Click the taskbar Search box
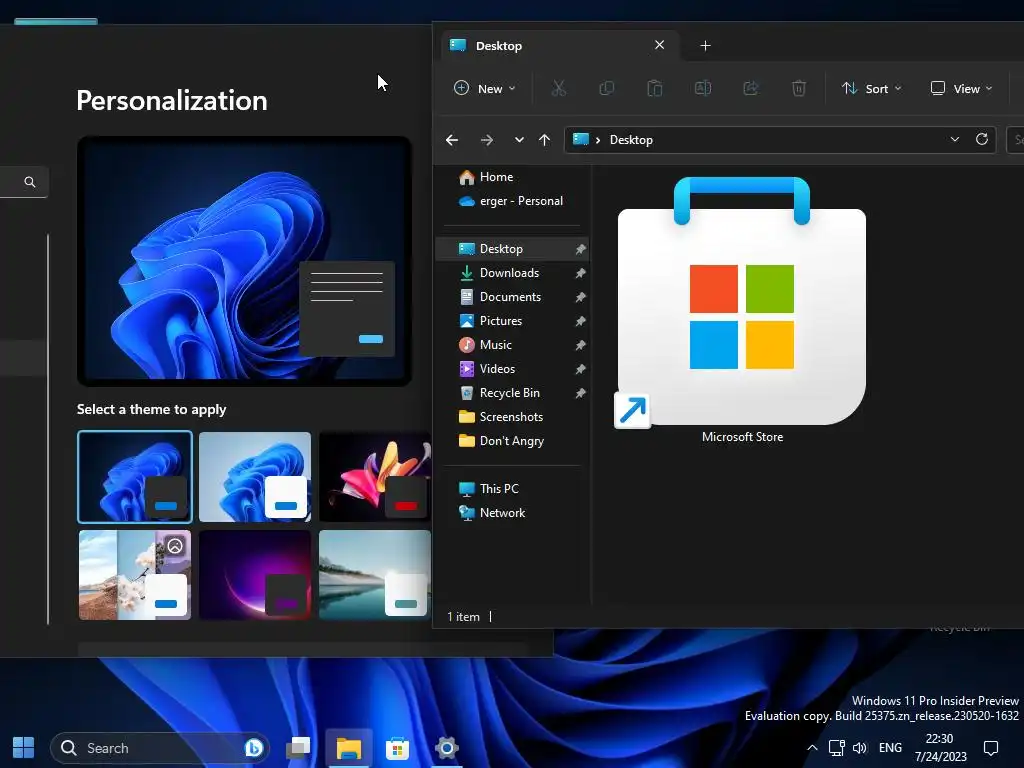Image resolution: width=1024 pixels, height=768 pixels. (x=160, y=748)
